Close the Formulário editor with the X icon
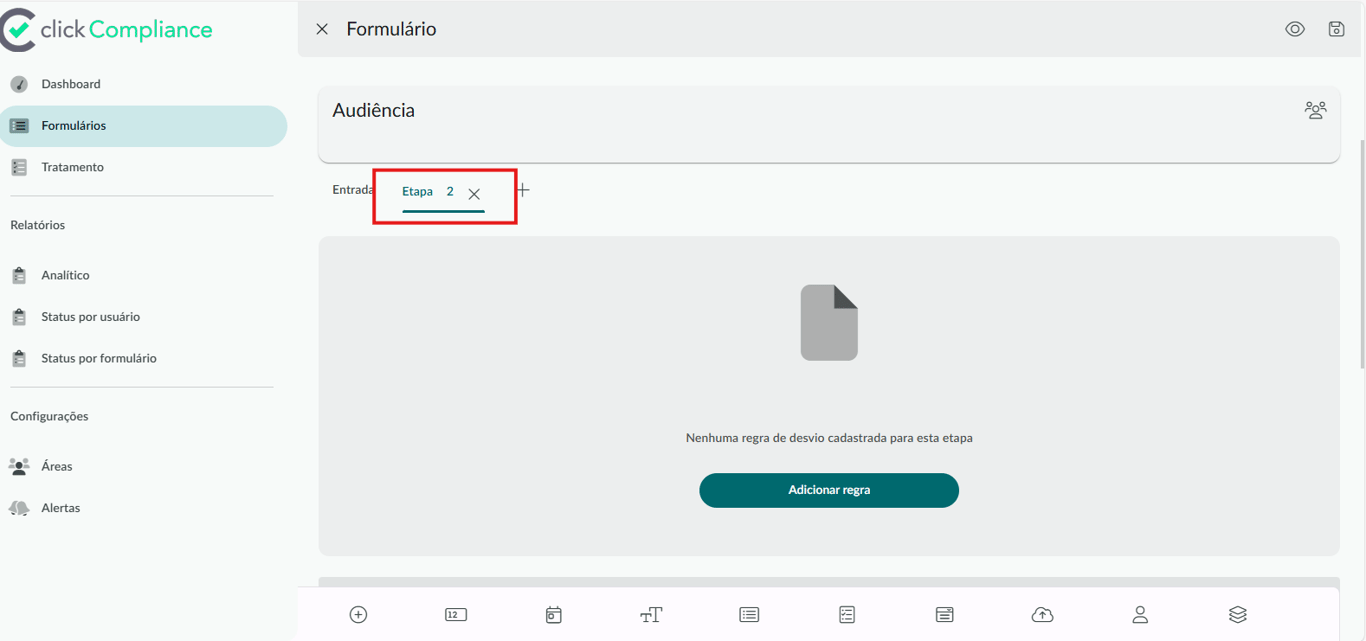The width and height of the screenshot is (1366, 641). tap(322, 29)
